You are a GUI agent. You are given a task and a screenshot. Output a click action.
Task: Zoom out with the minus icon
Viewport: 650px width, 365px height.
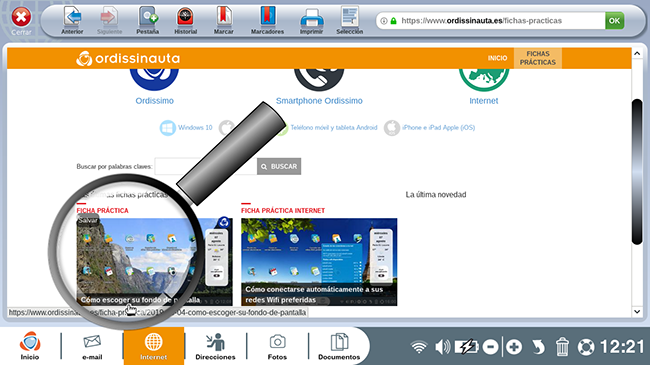[x=490, y=347]
